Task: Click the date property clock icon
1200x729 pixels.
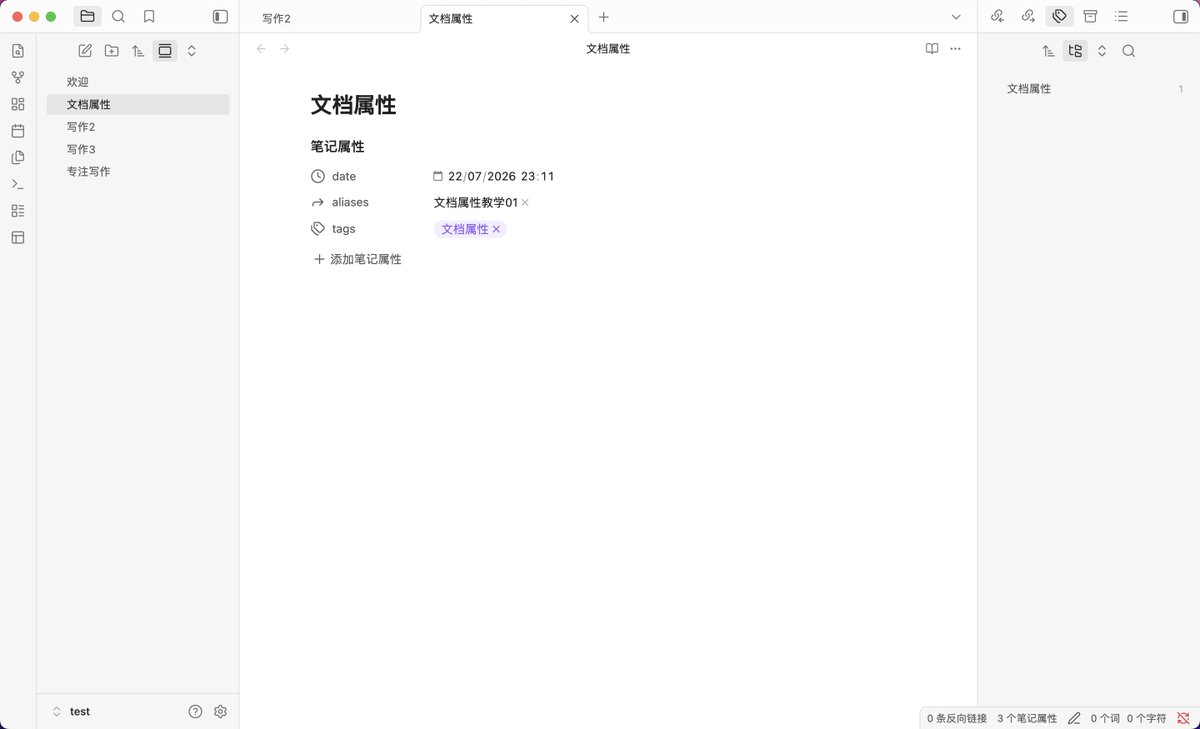Action: pyautogui.click(x=318, y=176)
